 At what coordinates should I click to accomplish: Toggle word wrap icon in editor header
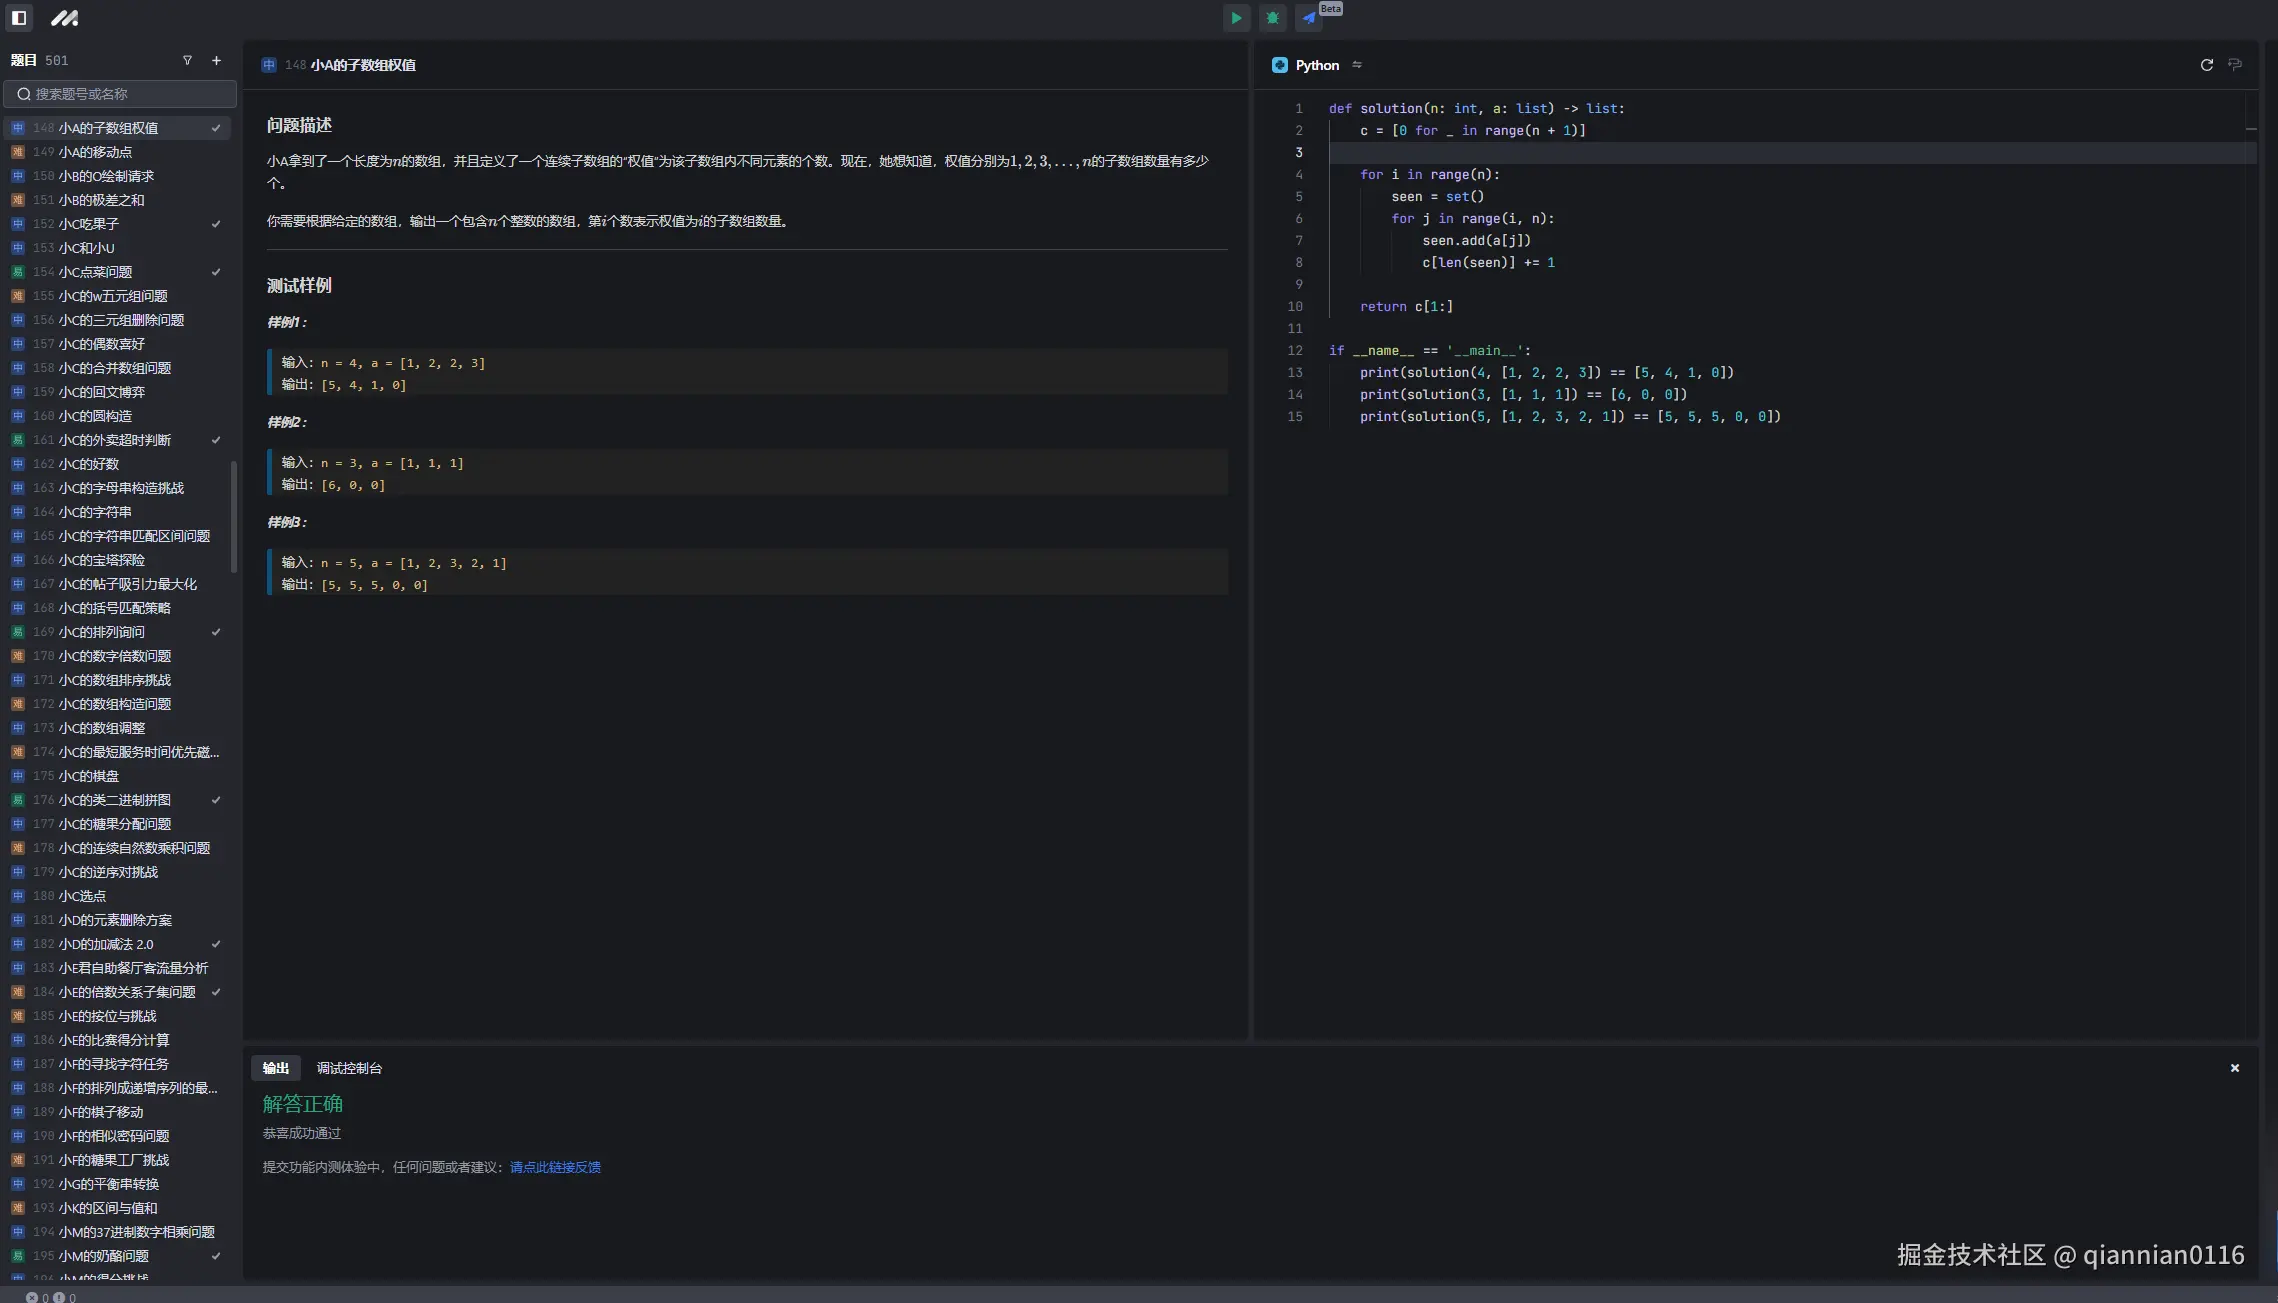pos(2235,65)
